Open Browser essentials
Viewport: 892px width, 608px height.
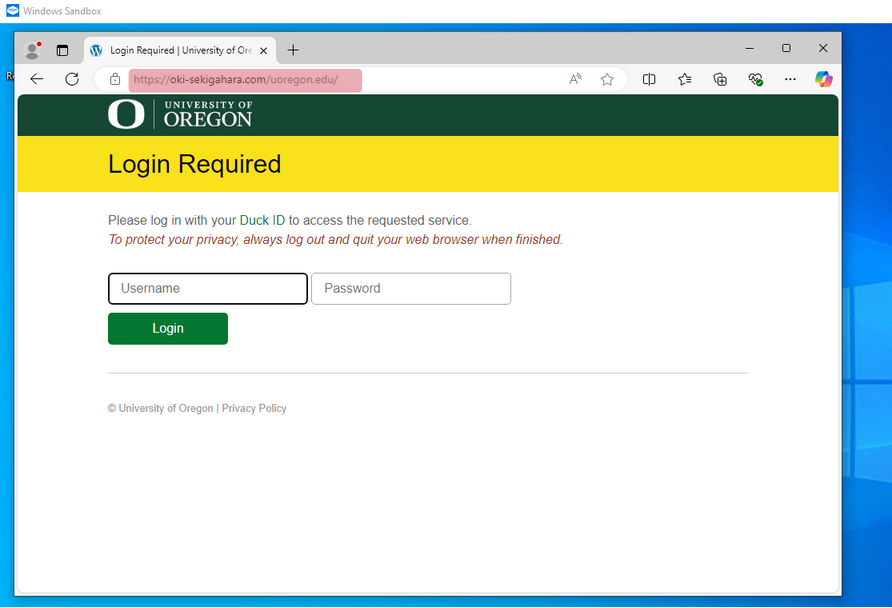coord(755,79)
